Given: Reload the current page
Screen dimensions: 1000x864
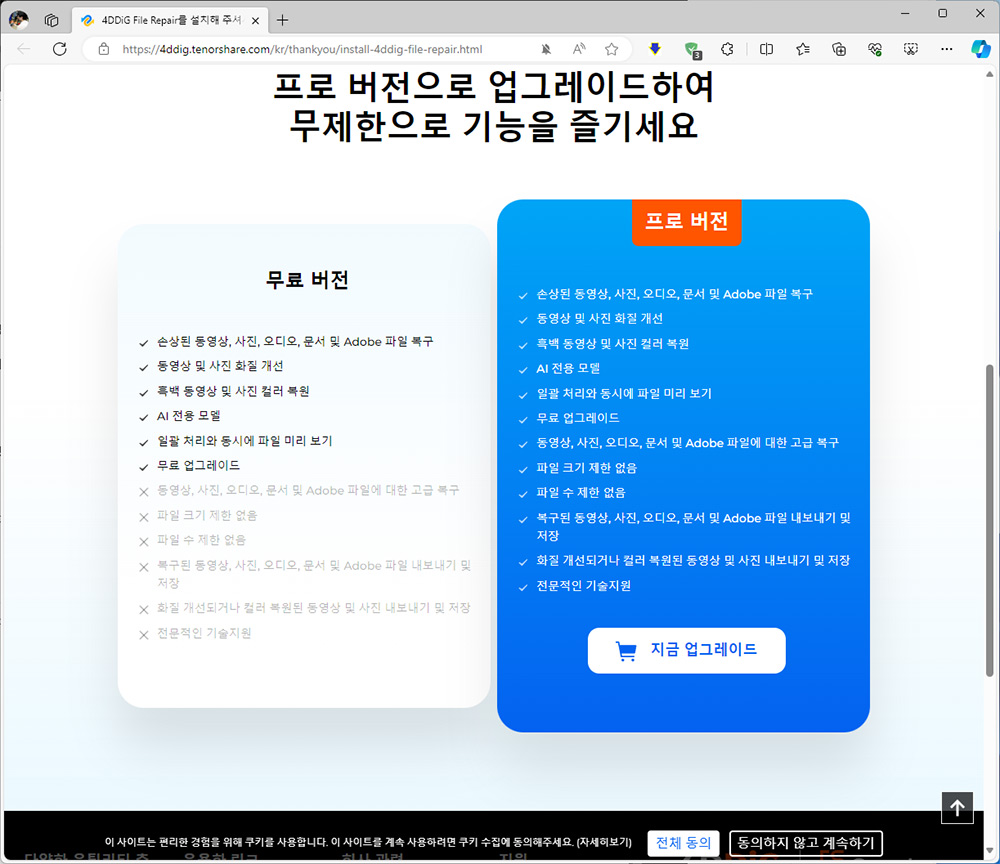Looking at the screenshot, I should pyautogui.click(x=59, y=49).
